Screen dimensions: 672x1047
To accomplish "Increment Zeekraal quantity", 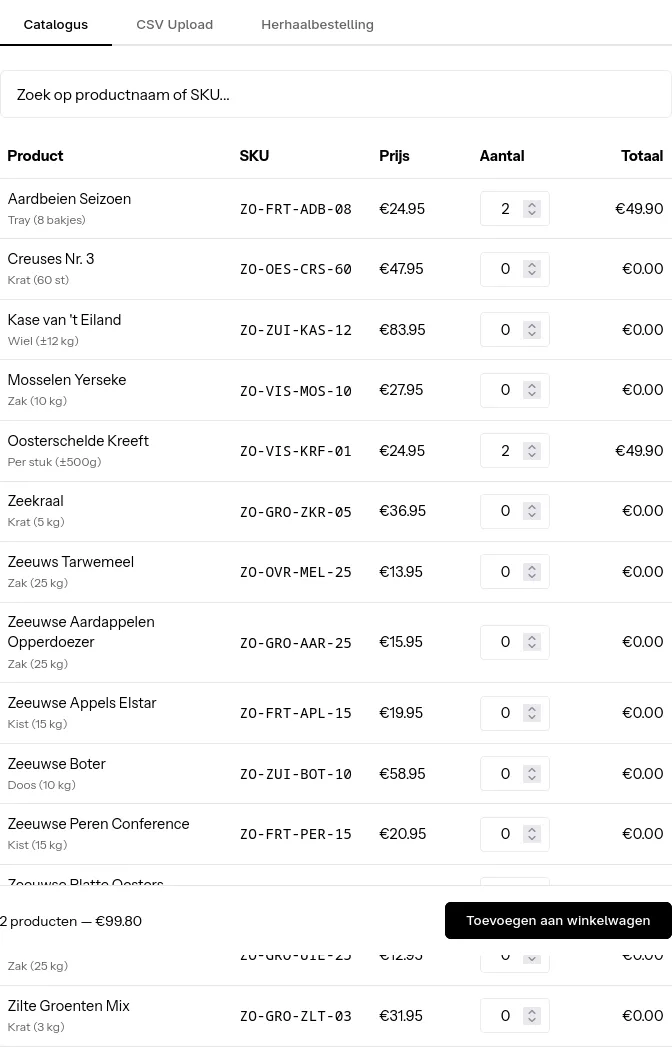I will [x=531, y=507].
